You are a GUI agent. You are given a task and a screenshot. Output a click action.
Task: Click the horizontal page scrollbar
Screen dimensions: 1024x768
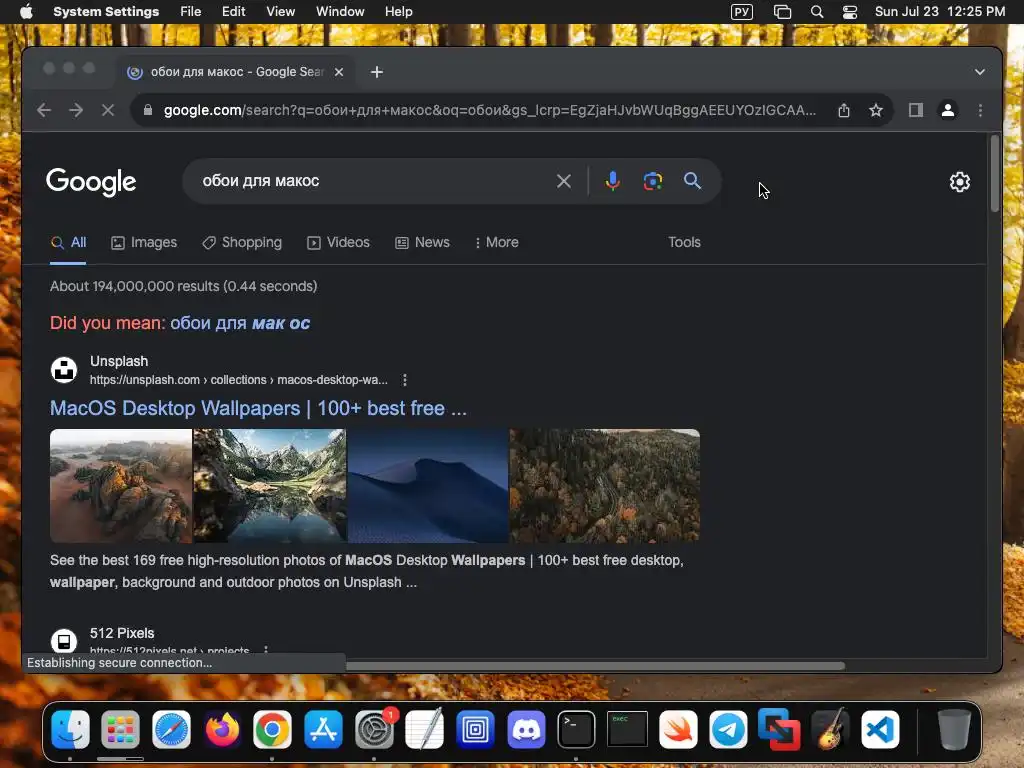coord(594,665)
